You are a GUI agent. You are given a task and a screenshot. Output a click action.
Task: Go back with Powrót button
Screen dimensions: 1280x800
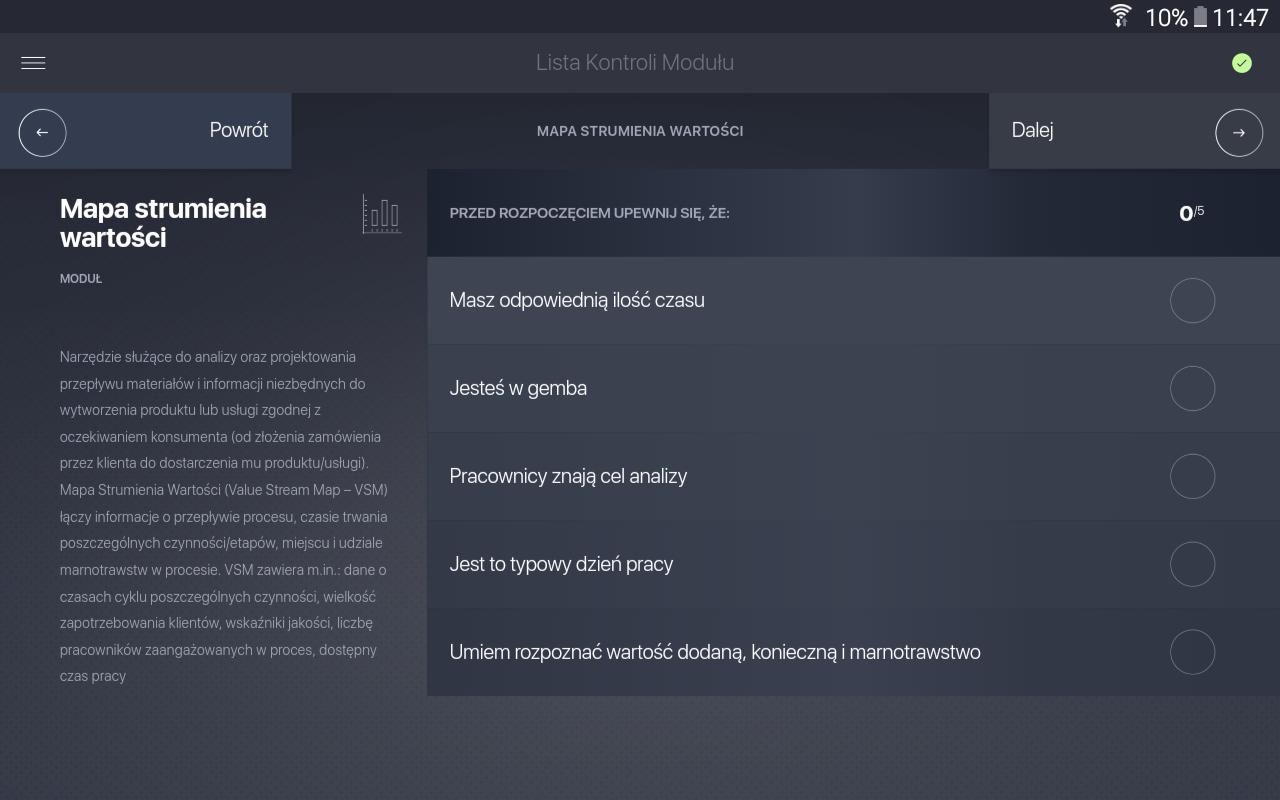pos(146,131)
